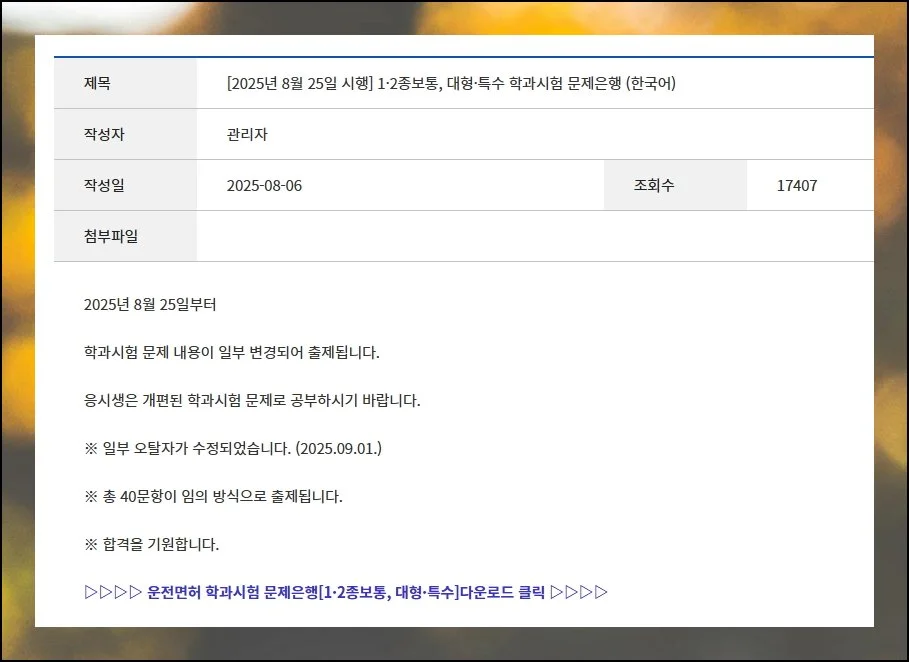Image resolution: width=909 pixels, height=662 pixels.
Task: Click the author name 관리자
Action: click(247, 134)
